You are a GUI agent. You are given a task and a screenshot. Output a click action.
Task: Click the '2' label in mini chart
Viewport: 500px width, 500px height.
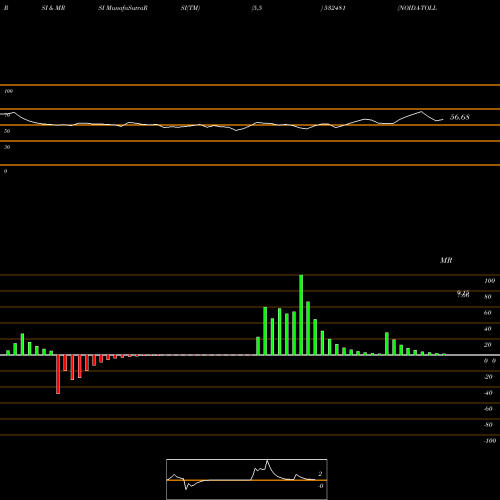(320, 474)
